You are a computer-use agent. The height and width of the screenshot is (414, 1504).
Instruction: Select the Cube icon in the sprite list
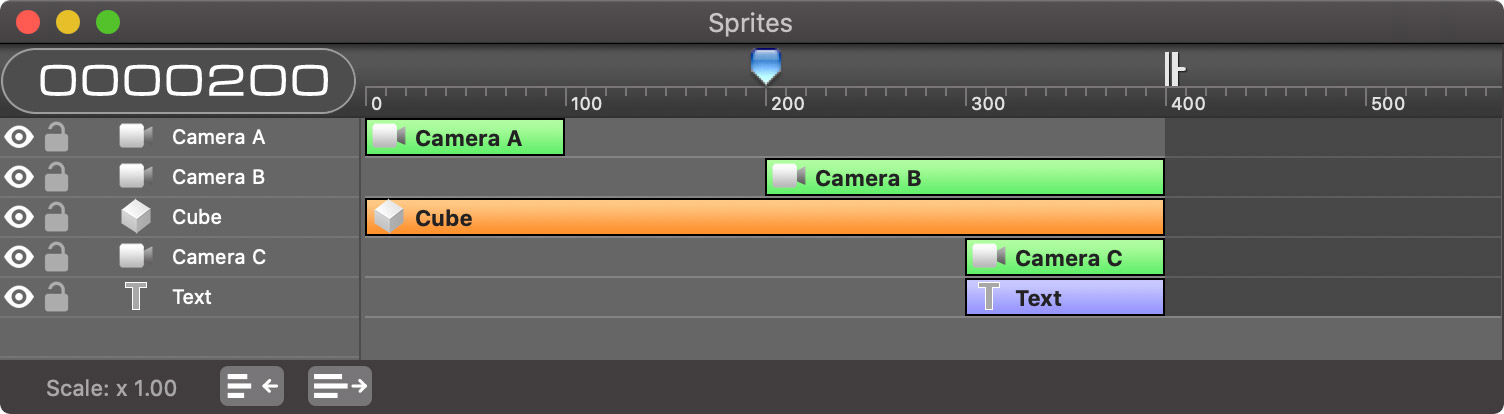(135, 217)
